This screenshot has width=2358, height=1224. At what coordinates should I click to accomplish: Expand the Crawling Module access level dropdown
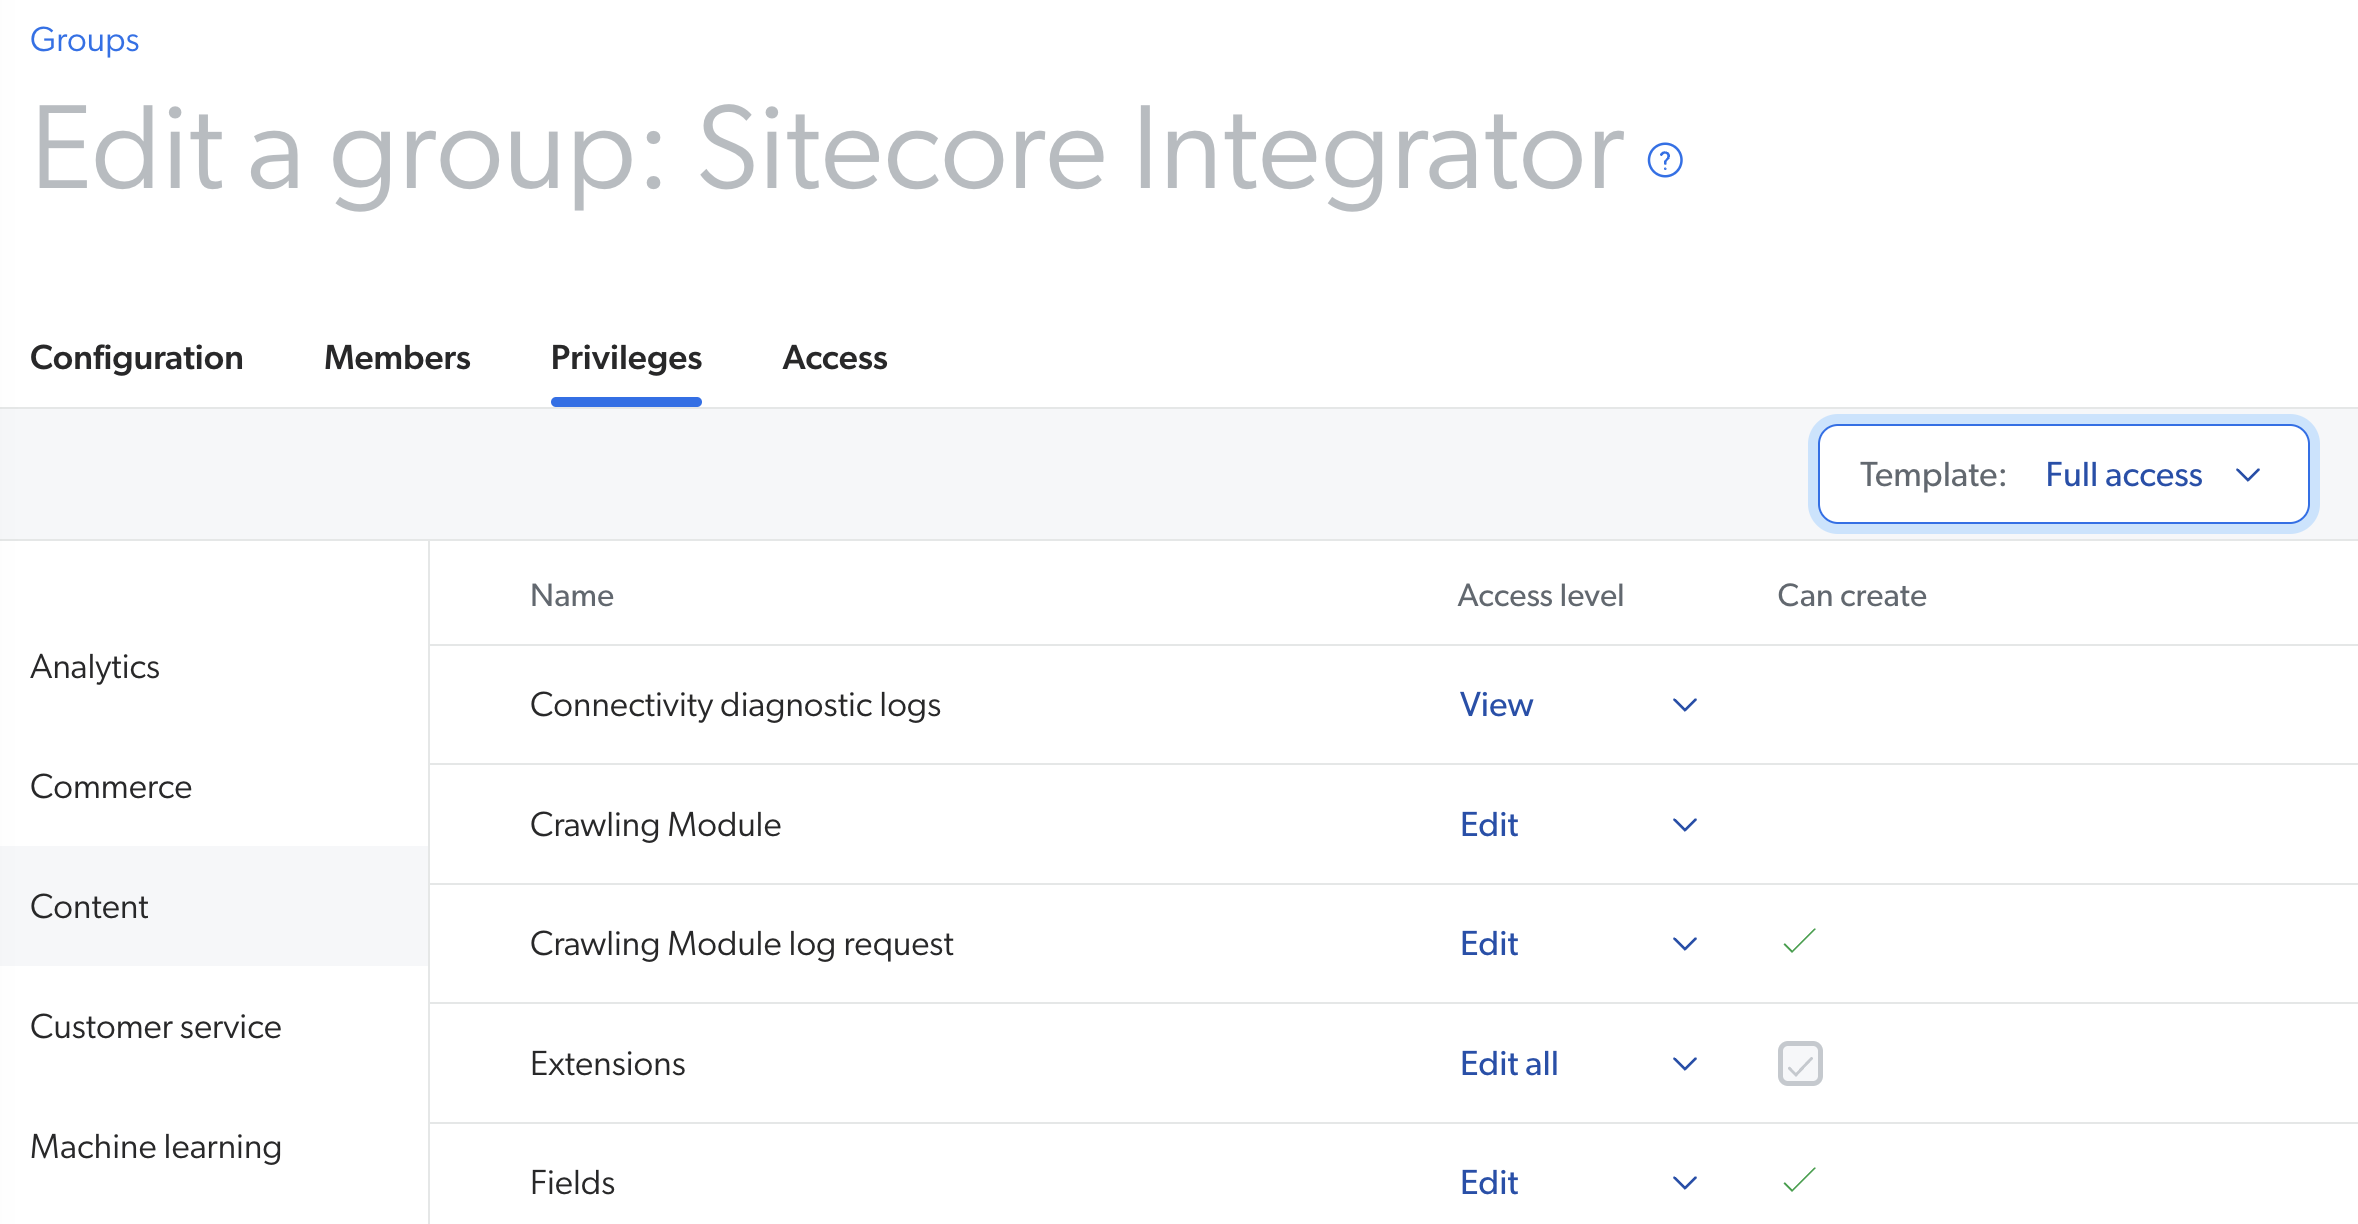coord(1684,824)
